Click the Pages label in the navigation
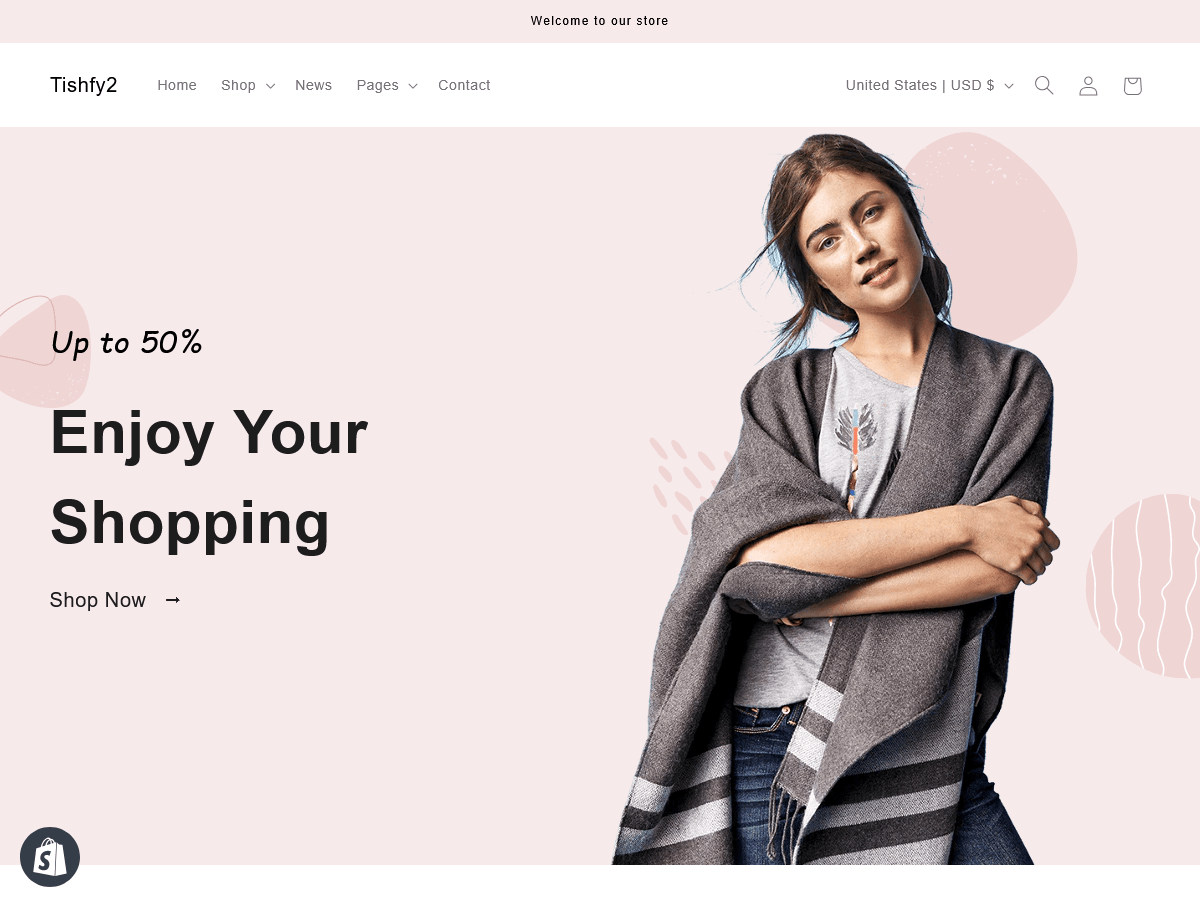The width and height of the screenshot is (1200, 900). click(378, 85)
